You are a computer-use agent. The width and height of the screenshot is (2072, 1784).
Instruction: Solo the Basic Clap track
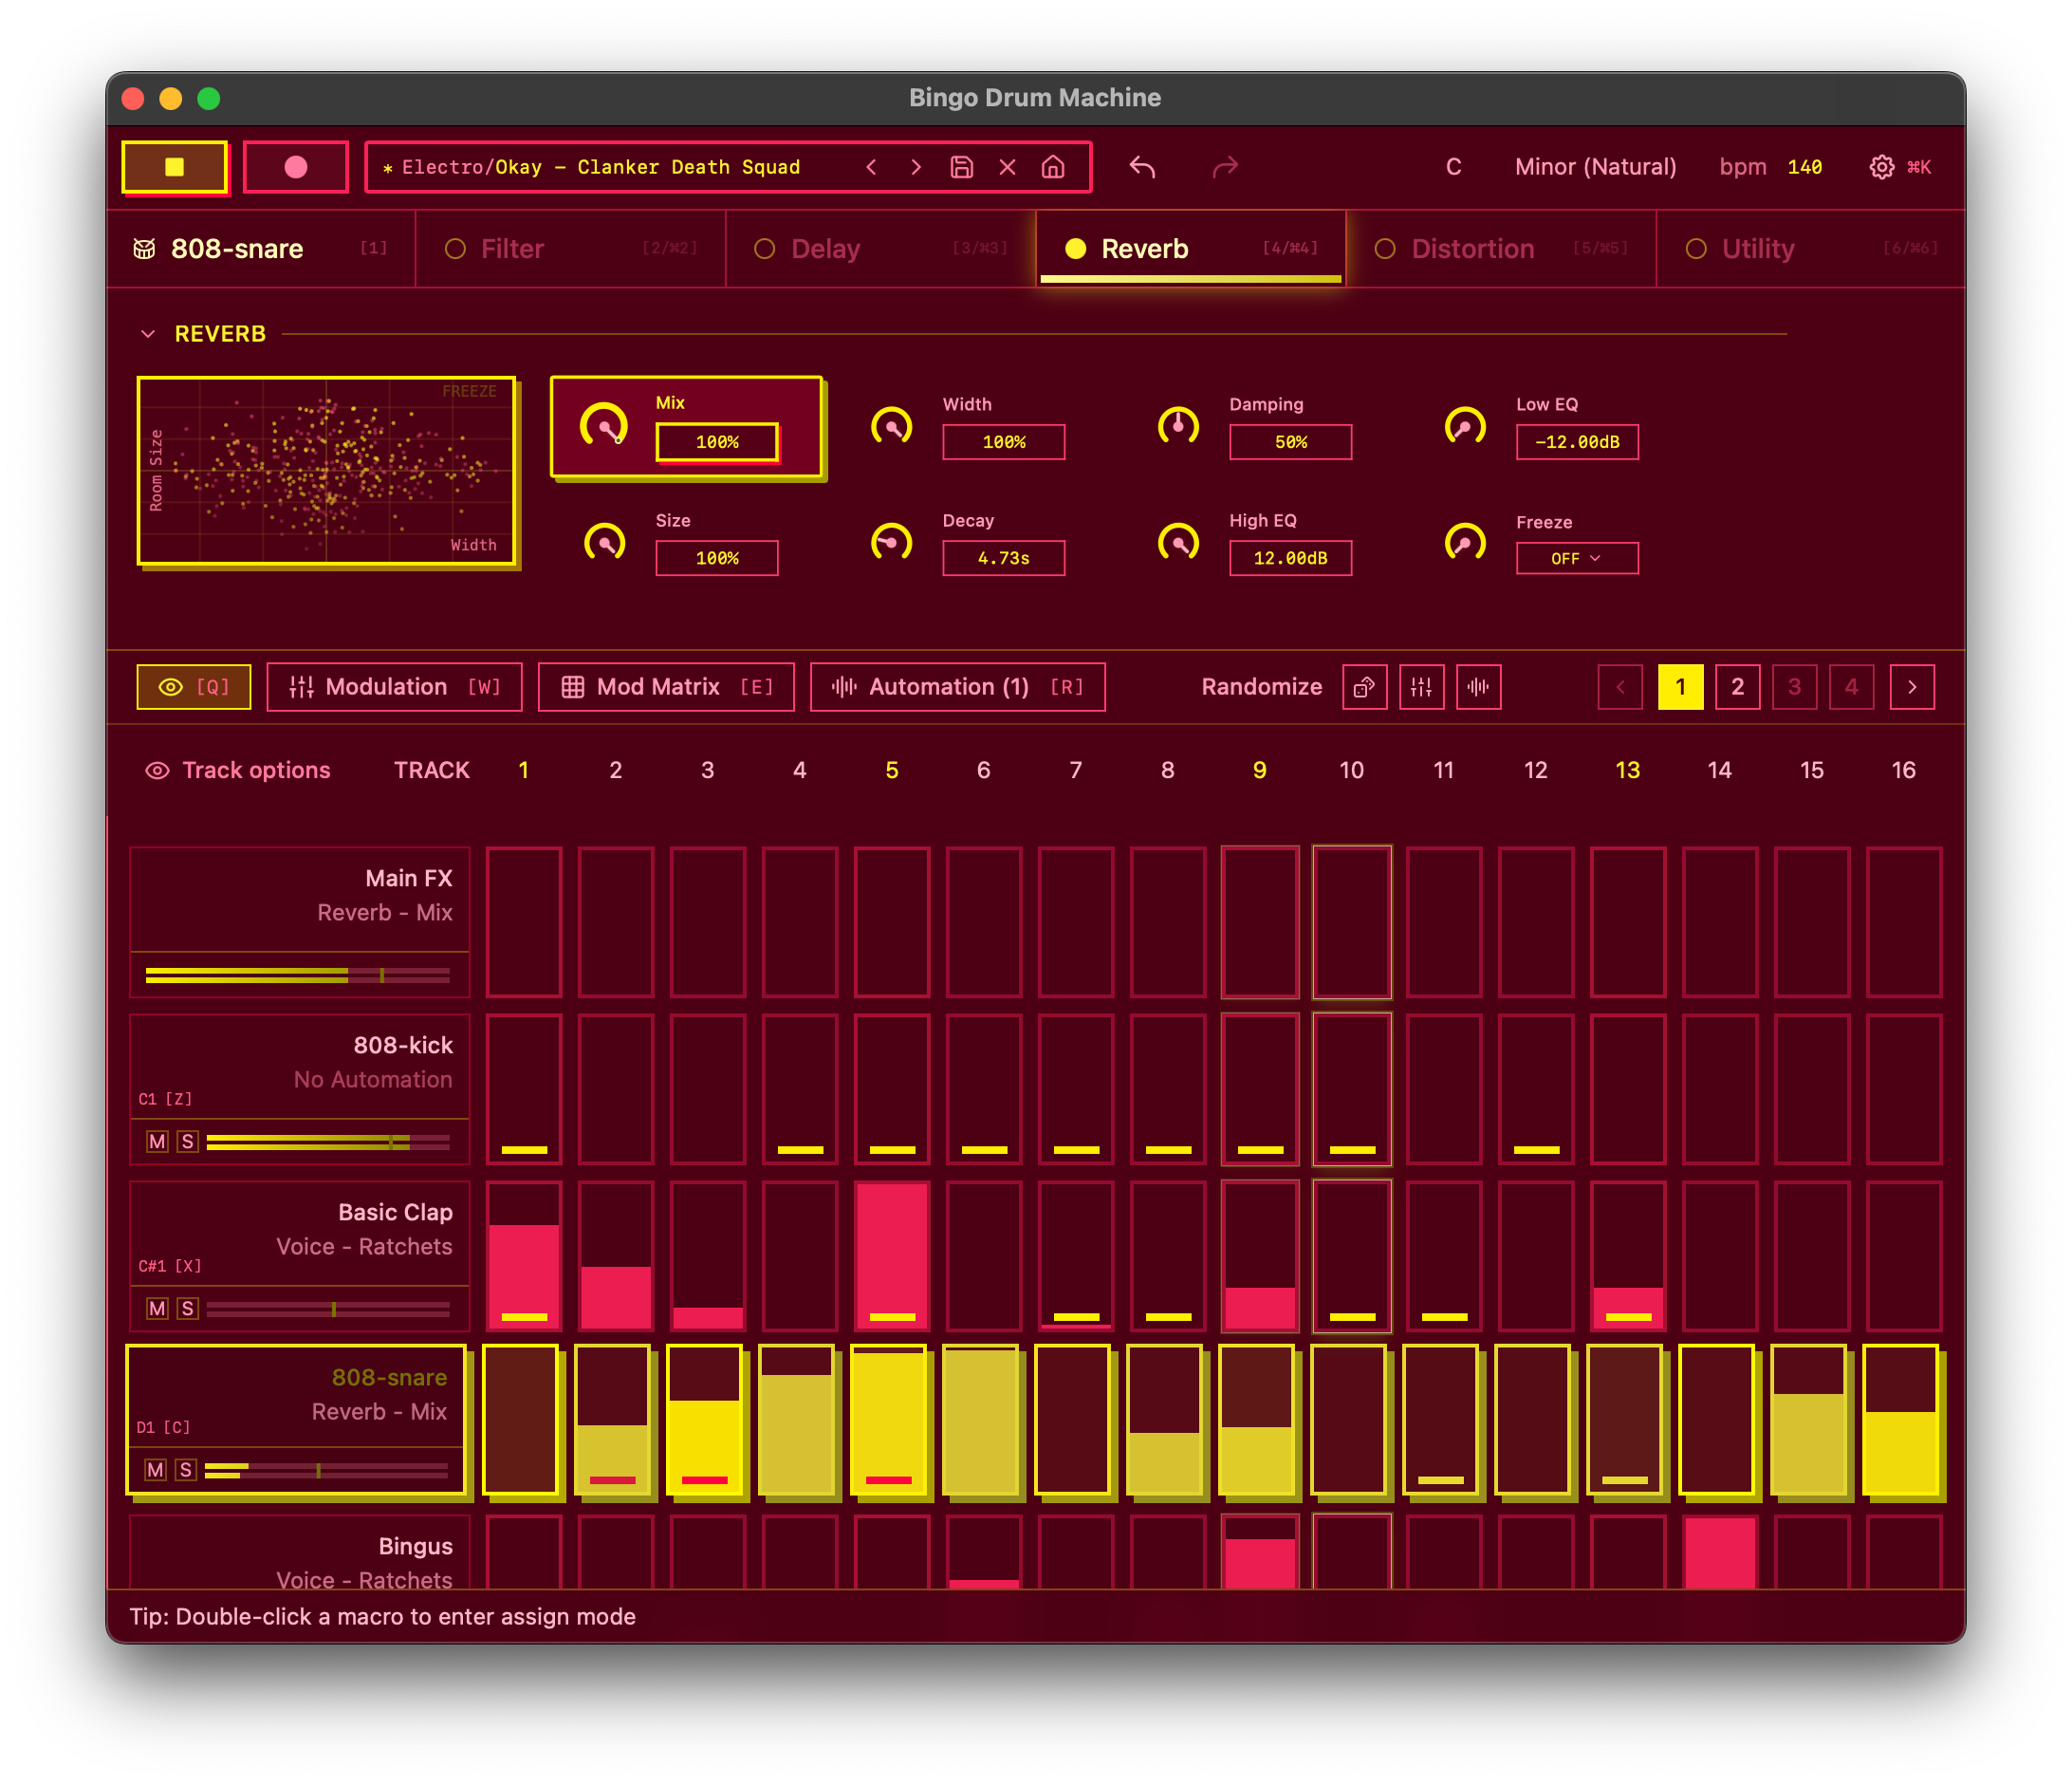click(x=188, y=1309)
